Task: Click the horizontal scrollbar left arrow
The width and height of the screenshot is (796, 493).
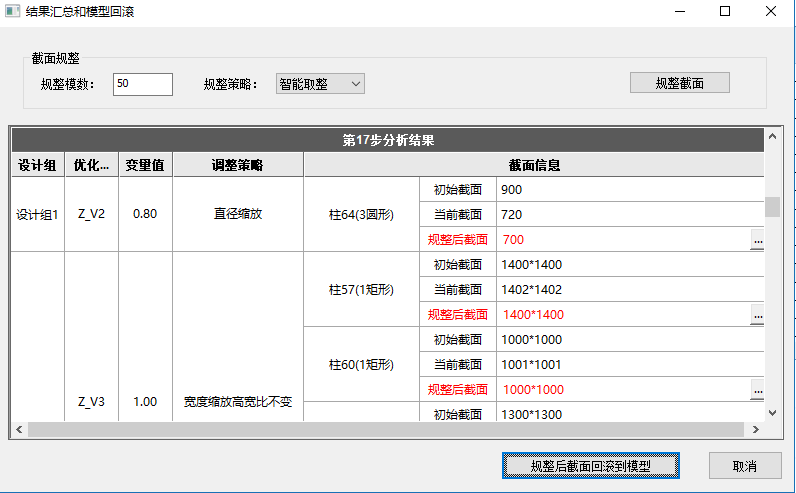Action: click(19, 429)
